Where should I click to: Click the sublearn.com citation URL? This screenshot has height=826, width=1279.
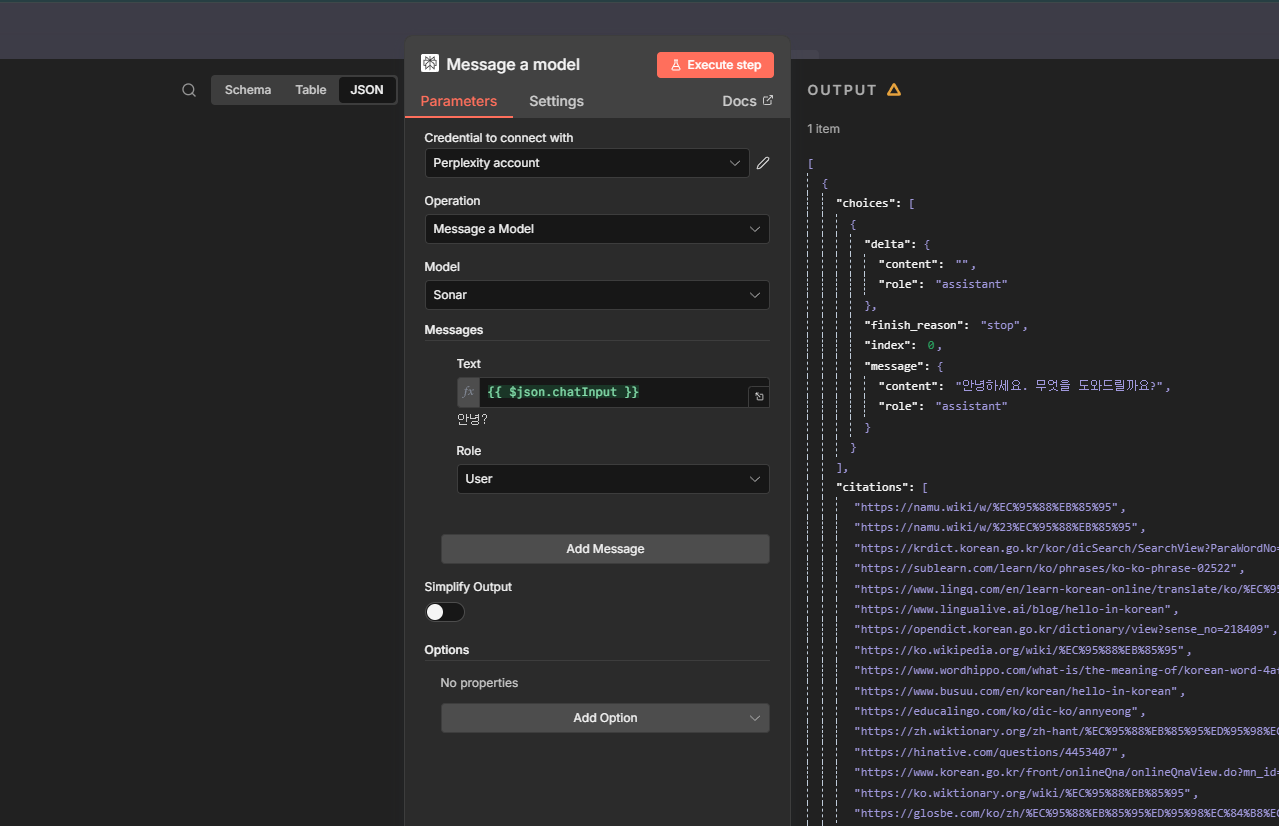pos(1046,568)
